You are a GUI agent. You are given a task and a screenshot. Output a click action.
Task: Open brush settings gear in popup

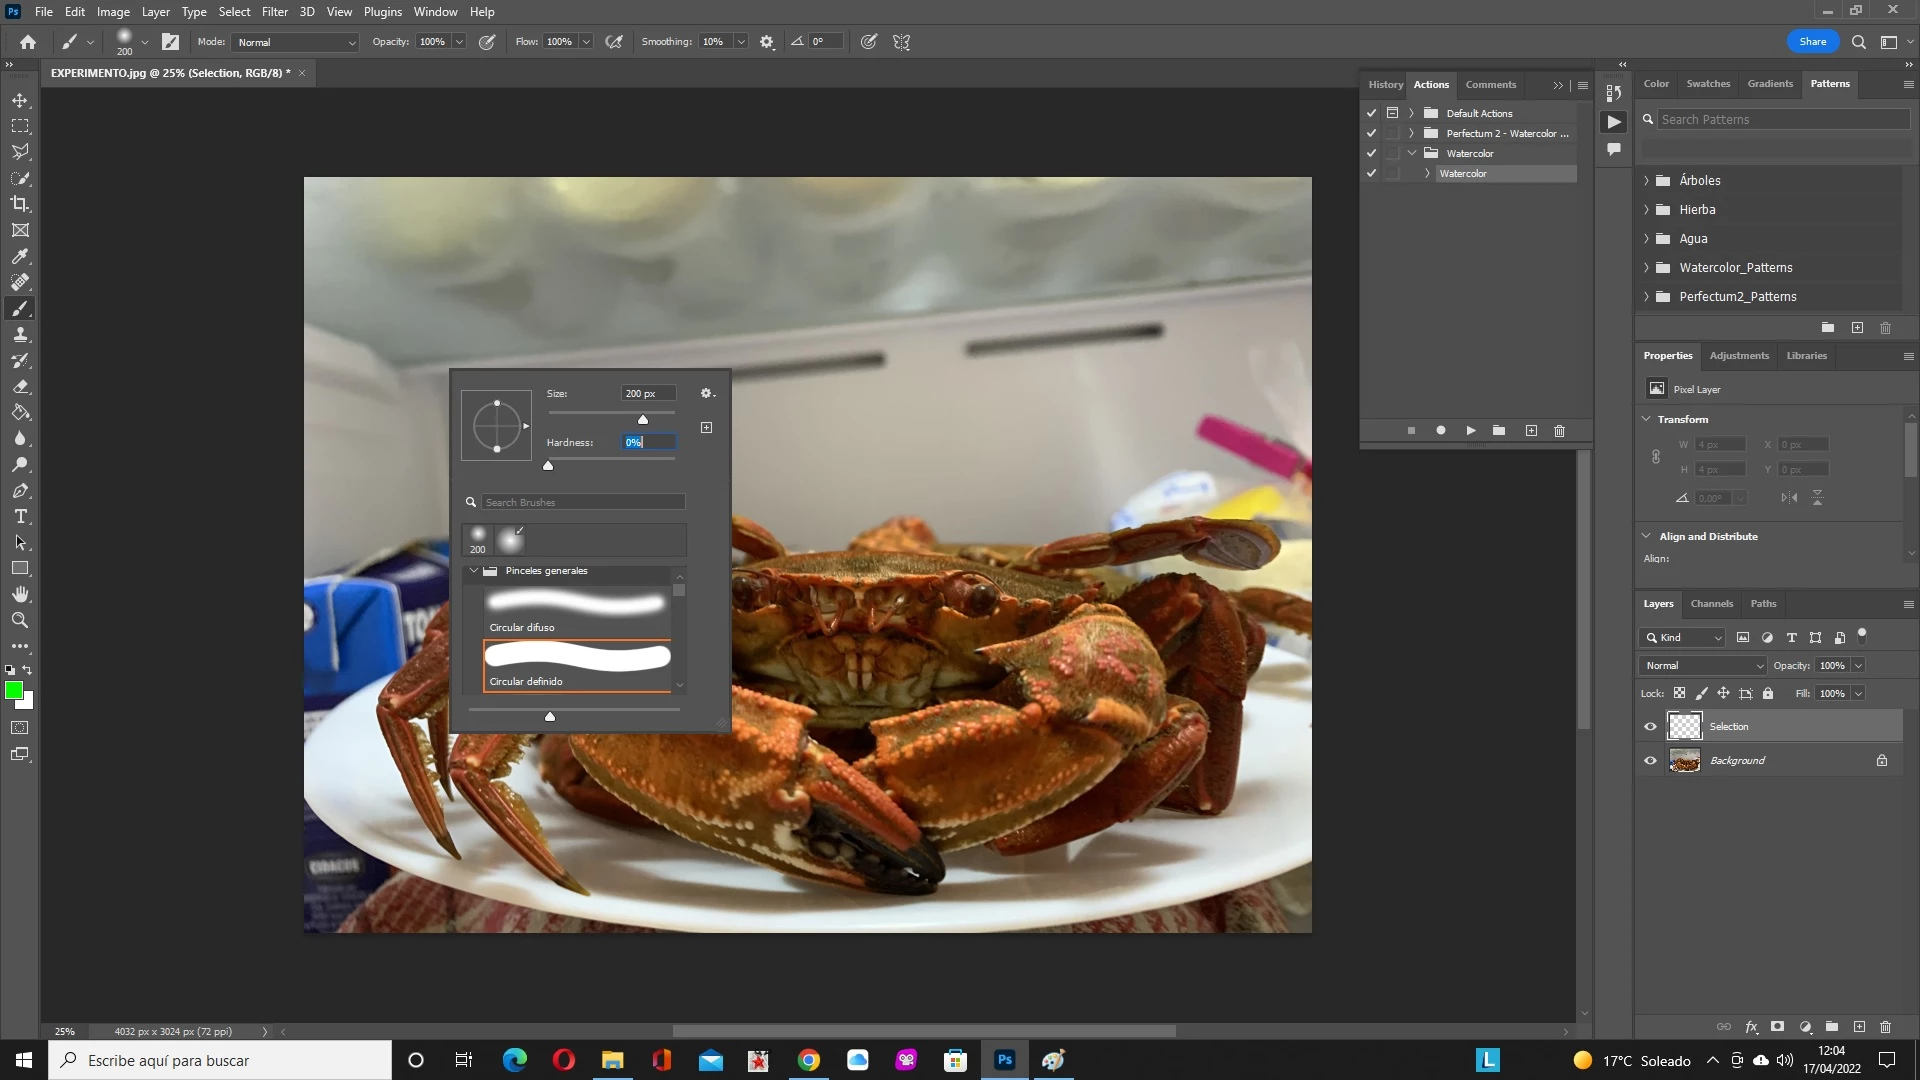coord(707,393)
